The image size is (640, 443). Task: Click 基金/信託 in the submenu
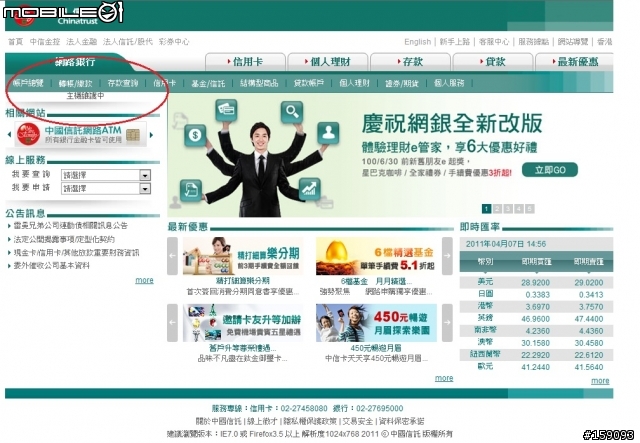208,83
